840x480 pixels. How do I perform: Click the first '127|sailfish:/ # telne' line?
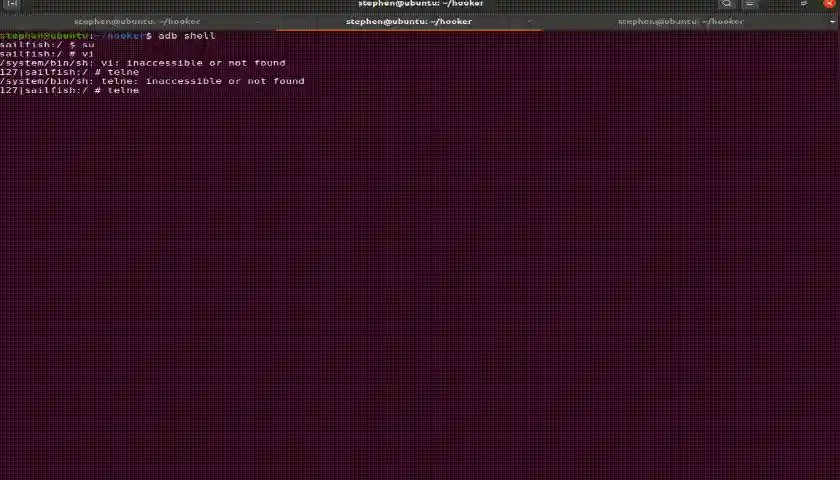[x=70, y=72]
